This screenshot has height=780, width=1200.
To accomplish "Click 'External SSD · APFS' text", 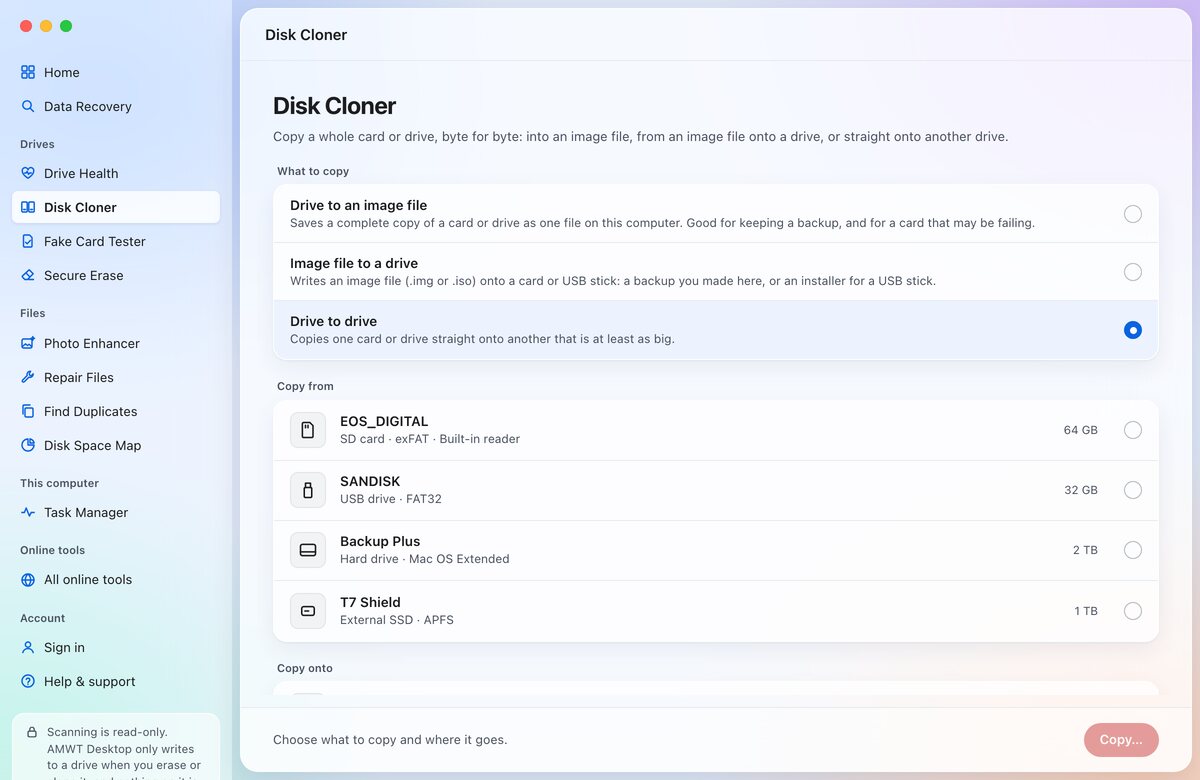I will click(x=397, y=620).
